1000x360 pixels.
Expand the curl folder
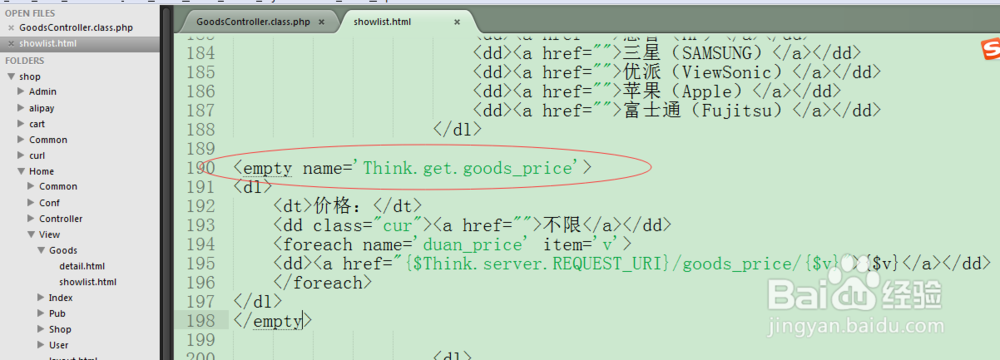point(21,155)
